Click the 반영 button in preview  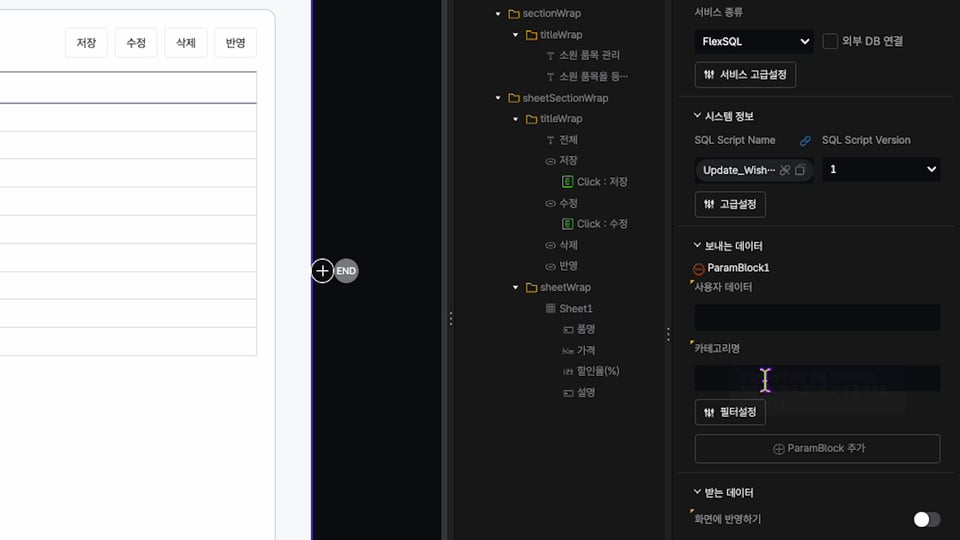pyautogui.click(x=236, y=43)
